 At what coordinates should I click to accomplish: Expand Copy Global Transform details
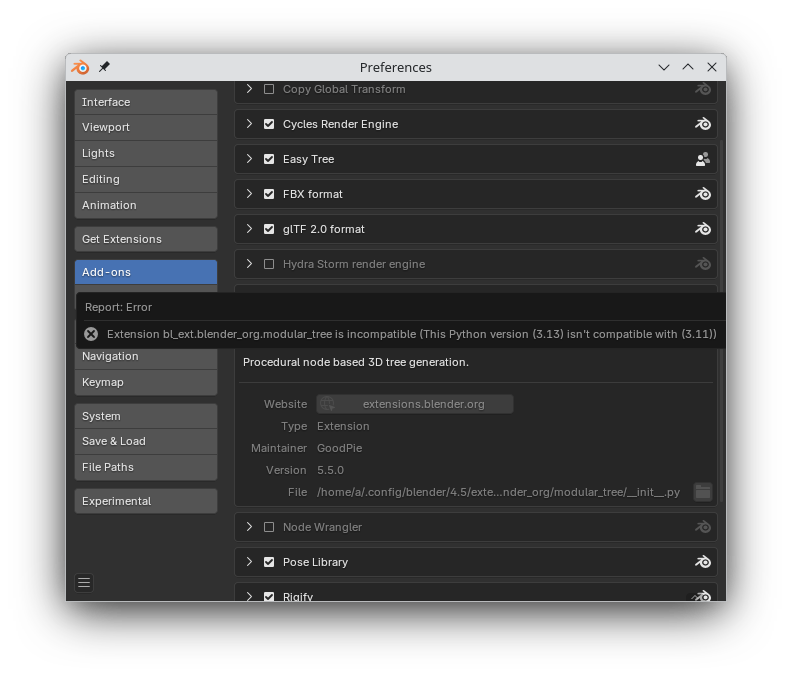(x=249, y=88)
